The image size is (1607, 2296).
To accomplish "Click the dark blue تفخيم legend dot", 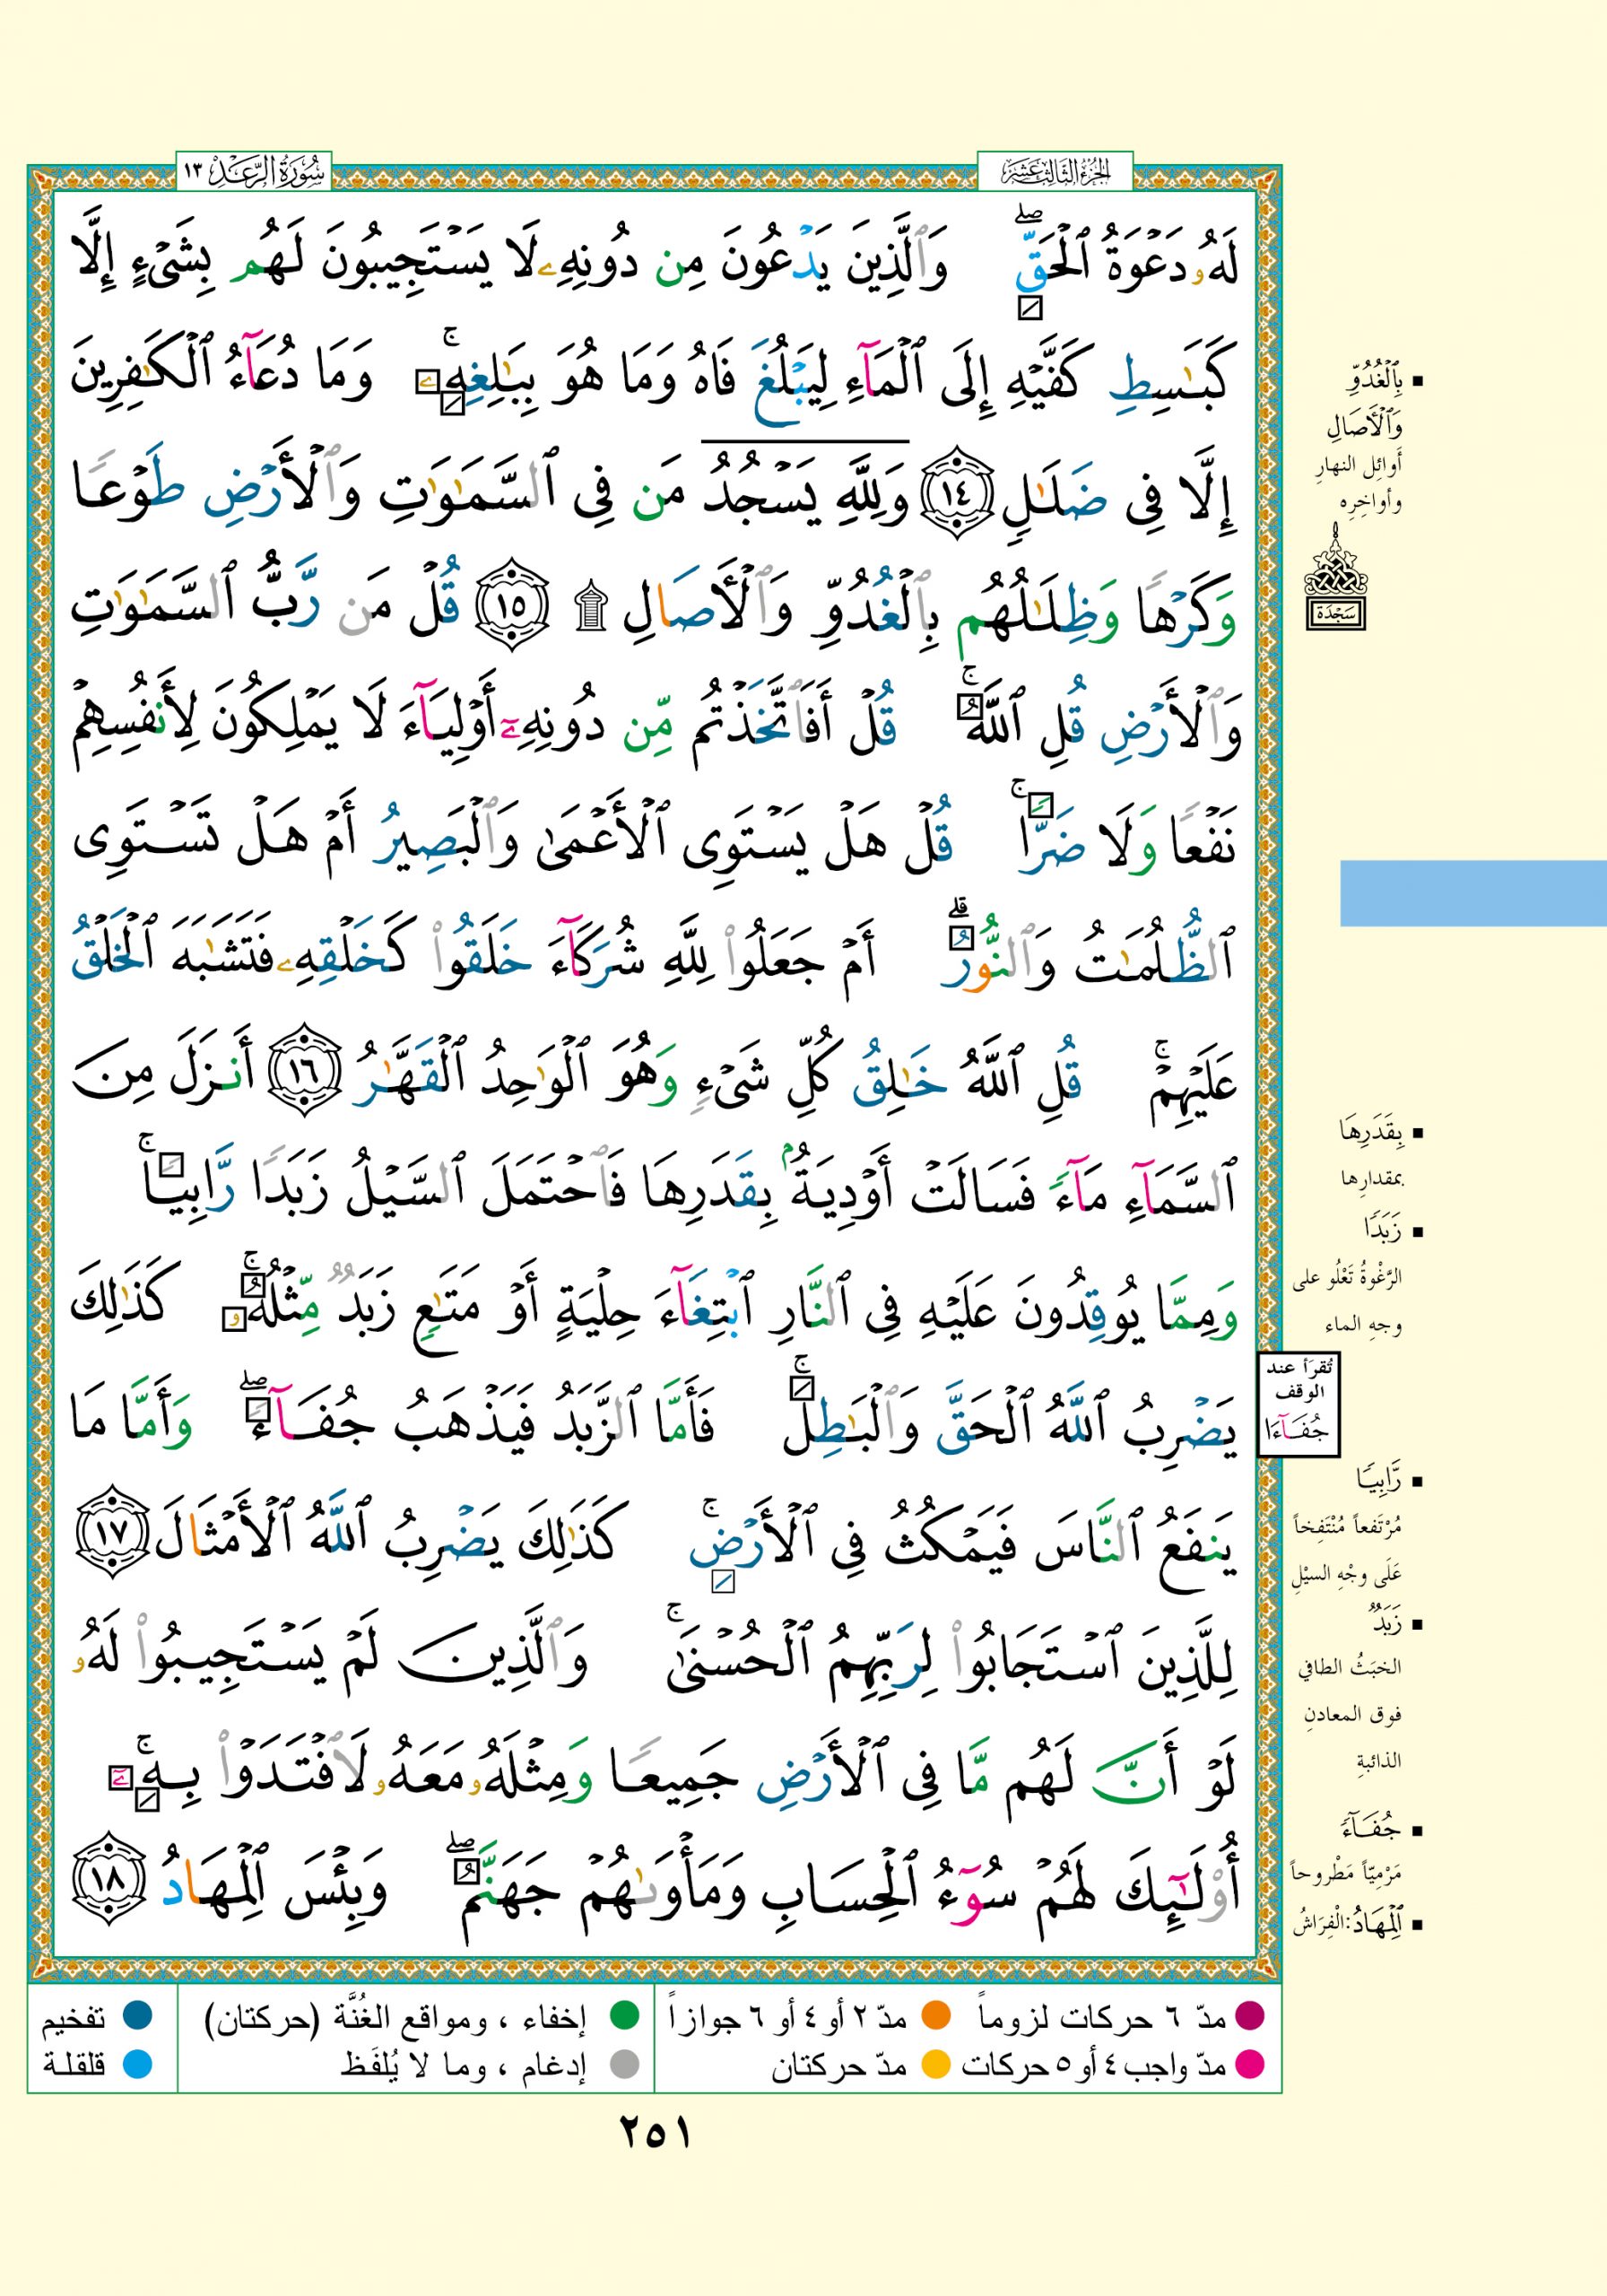I will click(x=136, y=2016).
